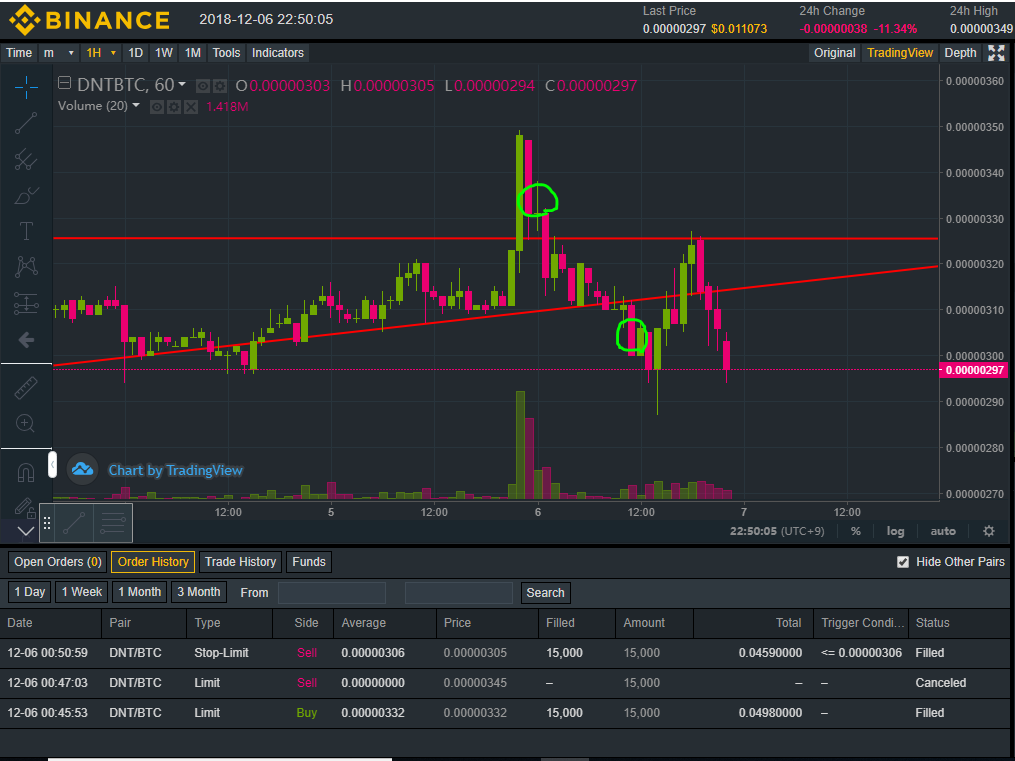Switch to the Depth chart view
Screen dimensions: 1015x761
click(x=960, y=53)
